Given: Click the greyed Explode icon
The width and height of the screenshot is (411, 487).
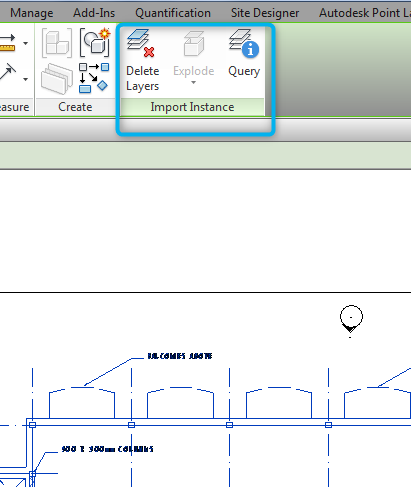Looking at the screenshot, I should point(194,43).
